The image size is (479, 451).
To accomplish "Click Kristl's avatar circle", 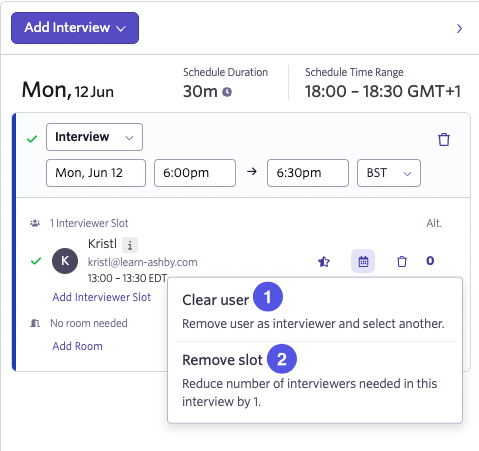I will click(65, 261).
